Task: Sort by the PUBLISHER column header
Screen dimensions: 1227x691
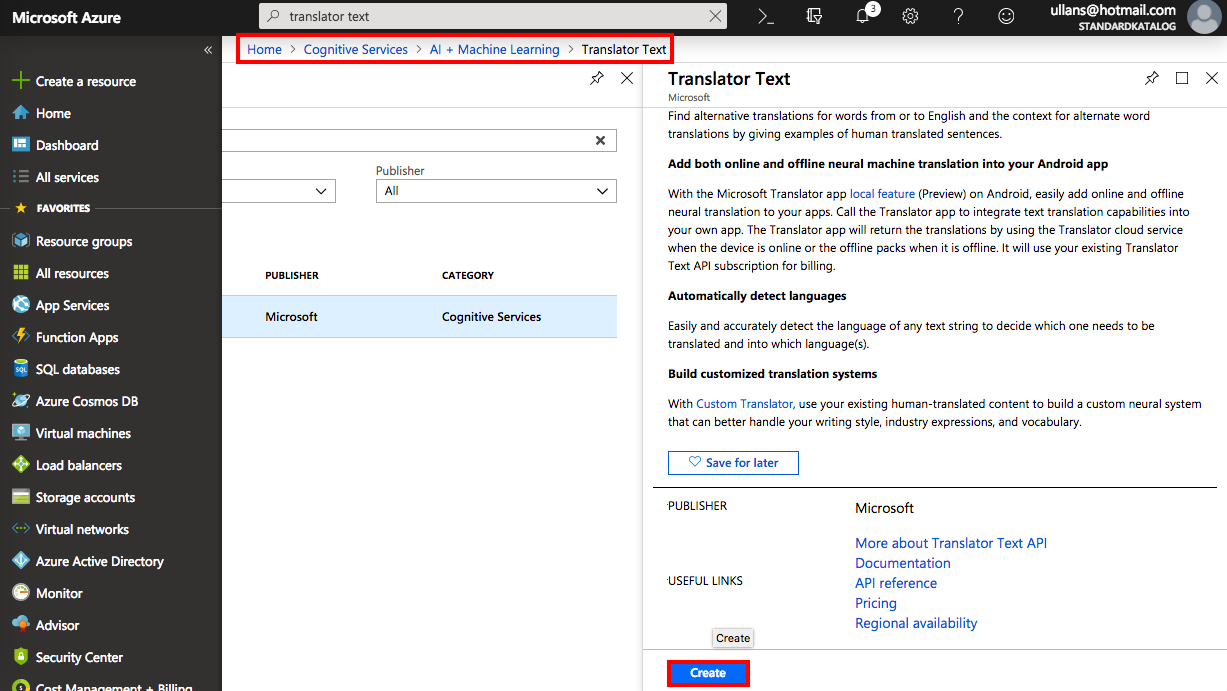Action: coord(292,275)
